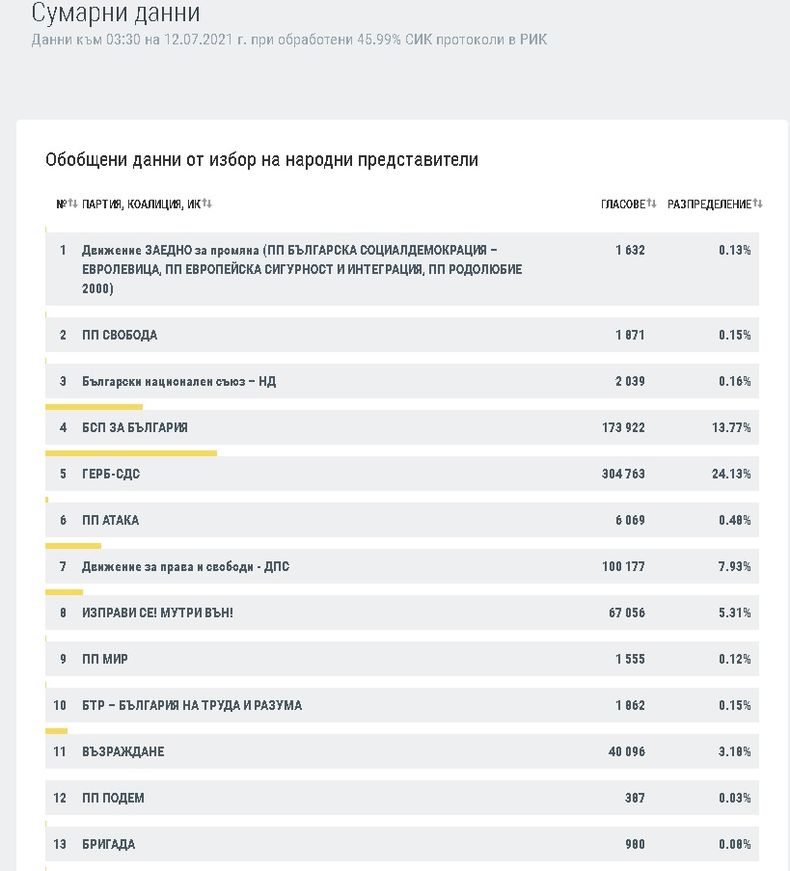
Task: Click the ГЛАСОВЕ column header text
Action: point(622,204)
